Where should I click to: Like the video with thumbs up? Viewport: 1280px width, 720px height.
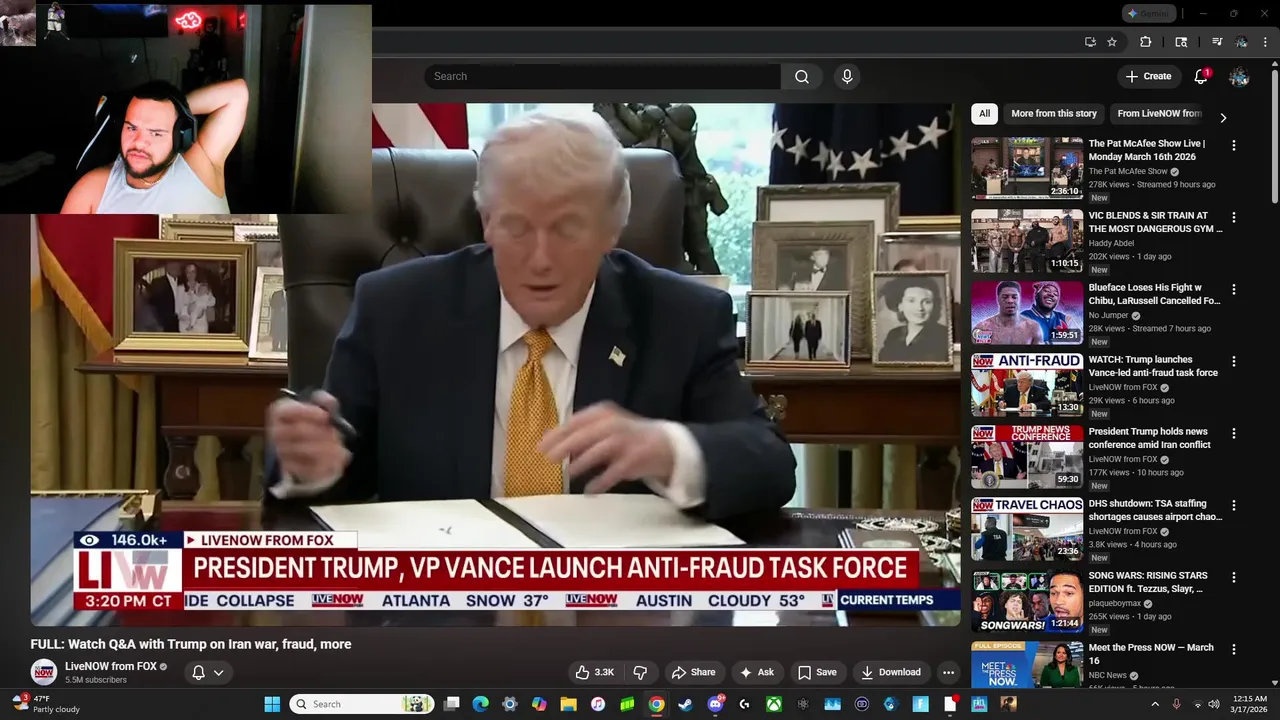596,672
